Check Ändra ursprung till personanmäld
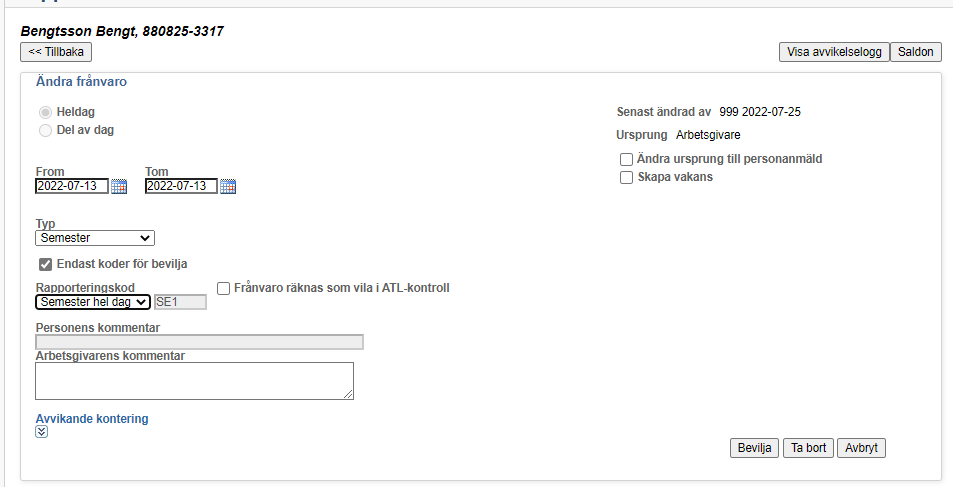This screenshot has height=487, width=953. 627,160
